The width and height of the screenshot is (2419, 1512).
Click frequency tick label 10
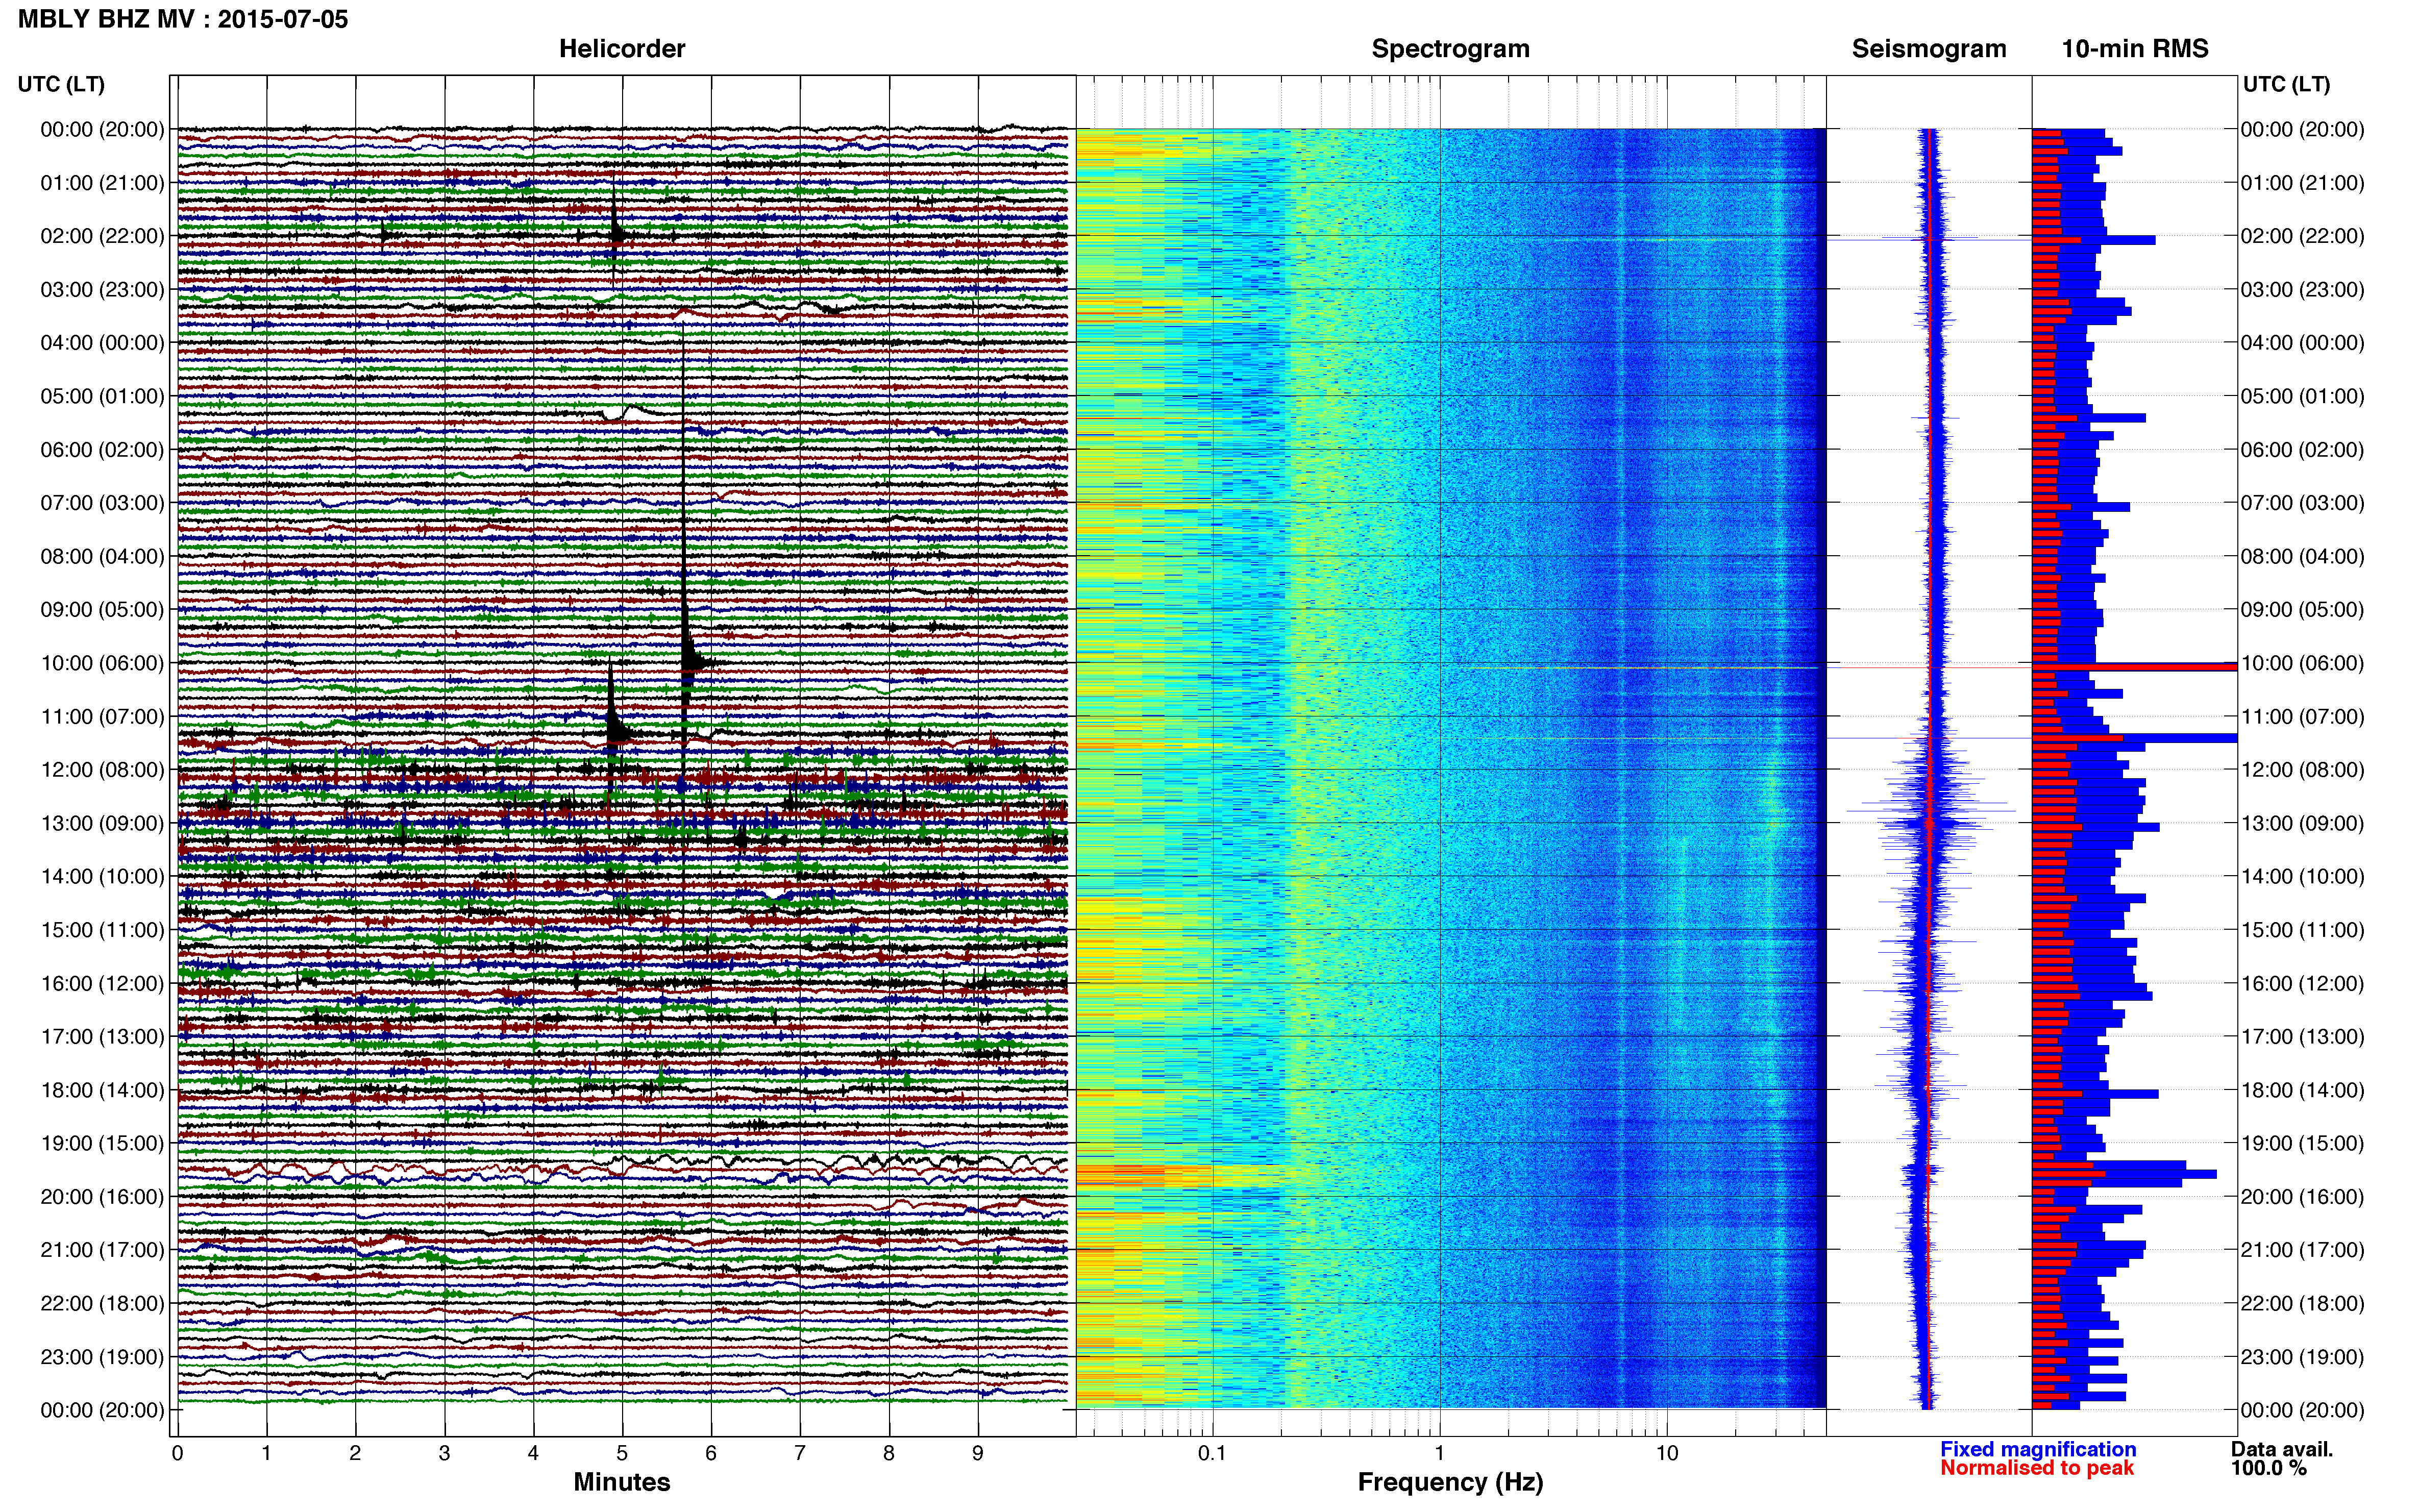(1666, 1453)
